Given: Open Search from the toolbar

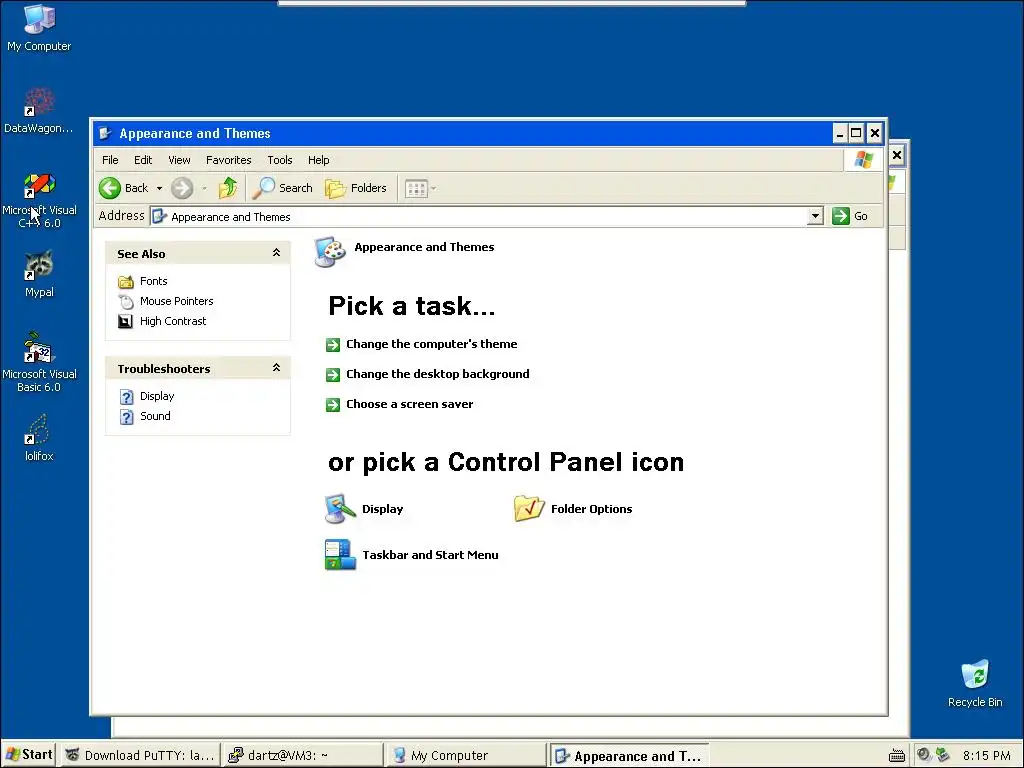Looking at the screenshot, I should click(283, 188).
